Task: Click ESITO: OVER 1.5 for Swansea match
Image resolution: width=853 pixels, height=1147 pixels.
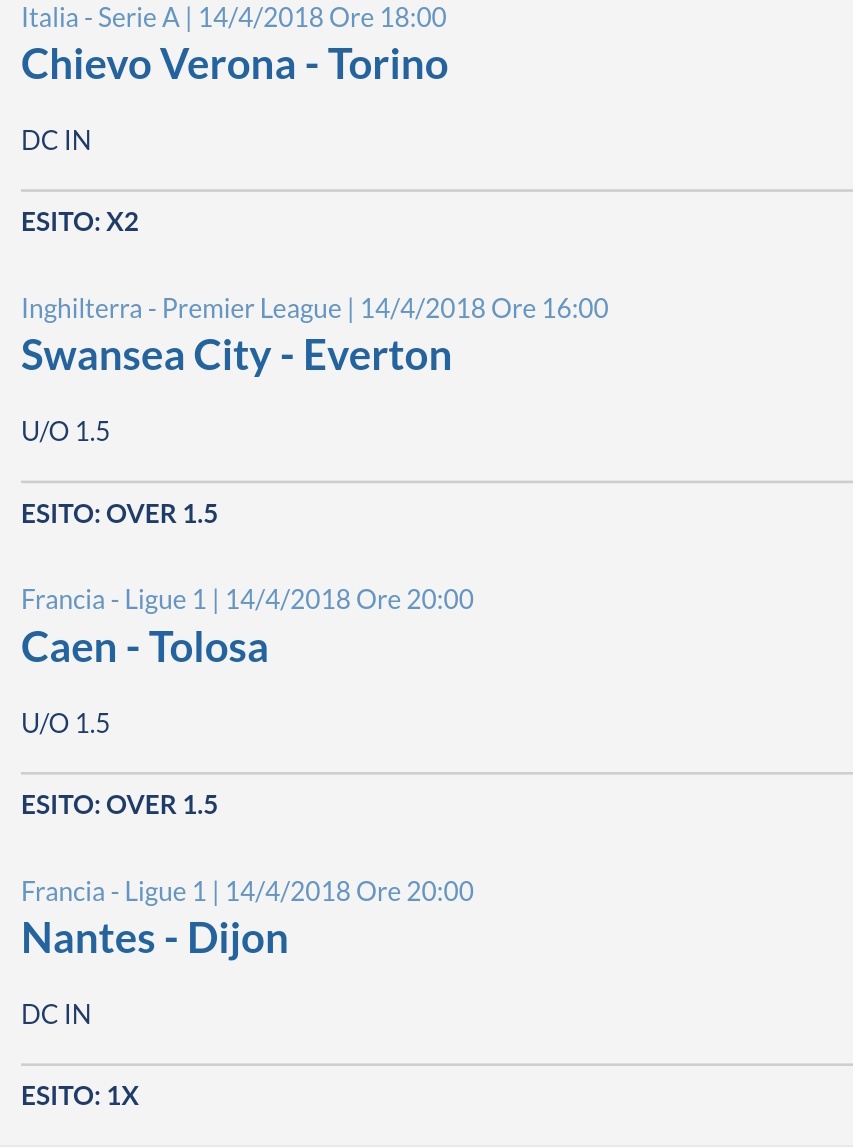Action: point(119,514)
